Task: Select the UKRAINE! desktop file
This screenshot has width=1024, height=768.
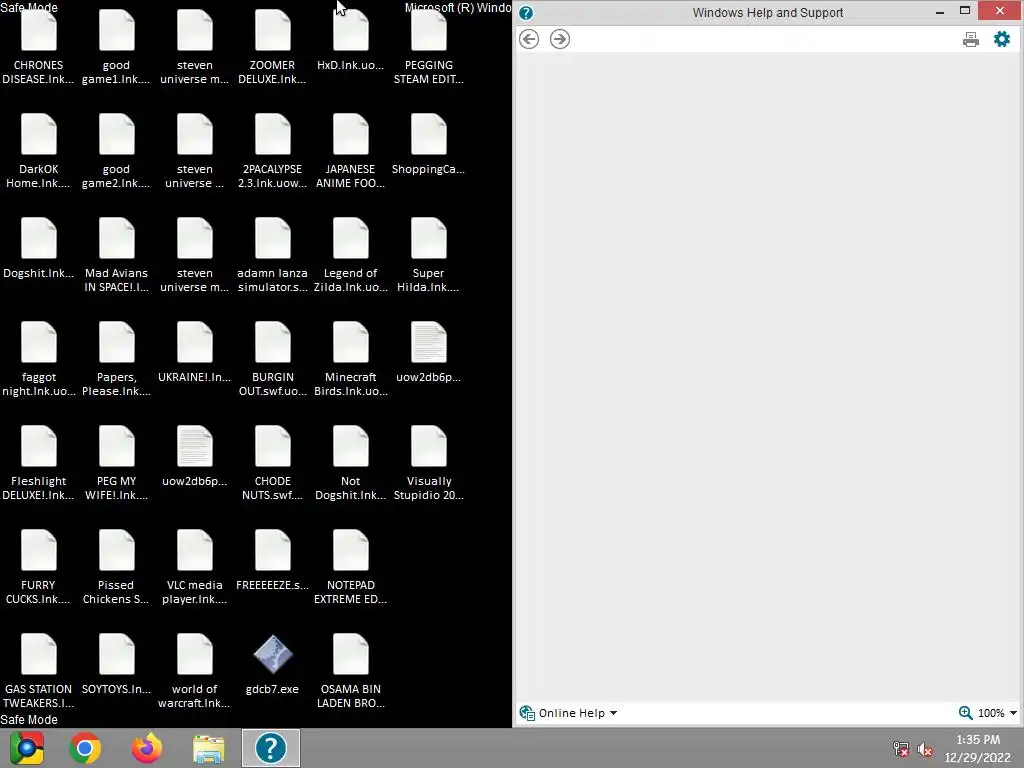Action: coord(195,352)
